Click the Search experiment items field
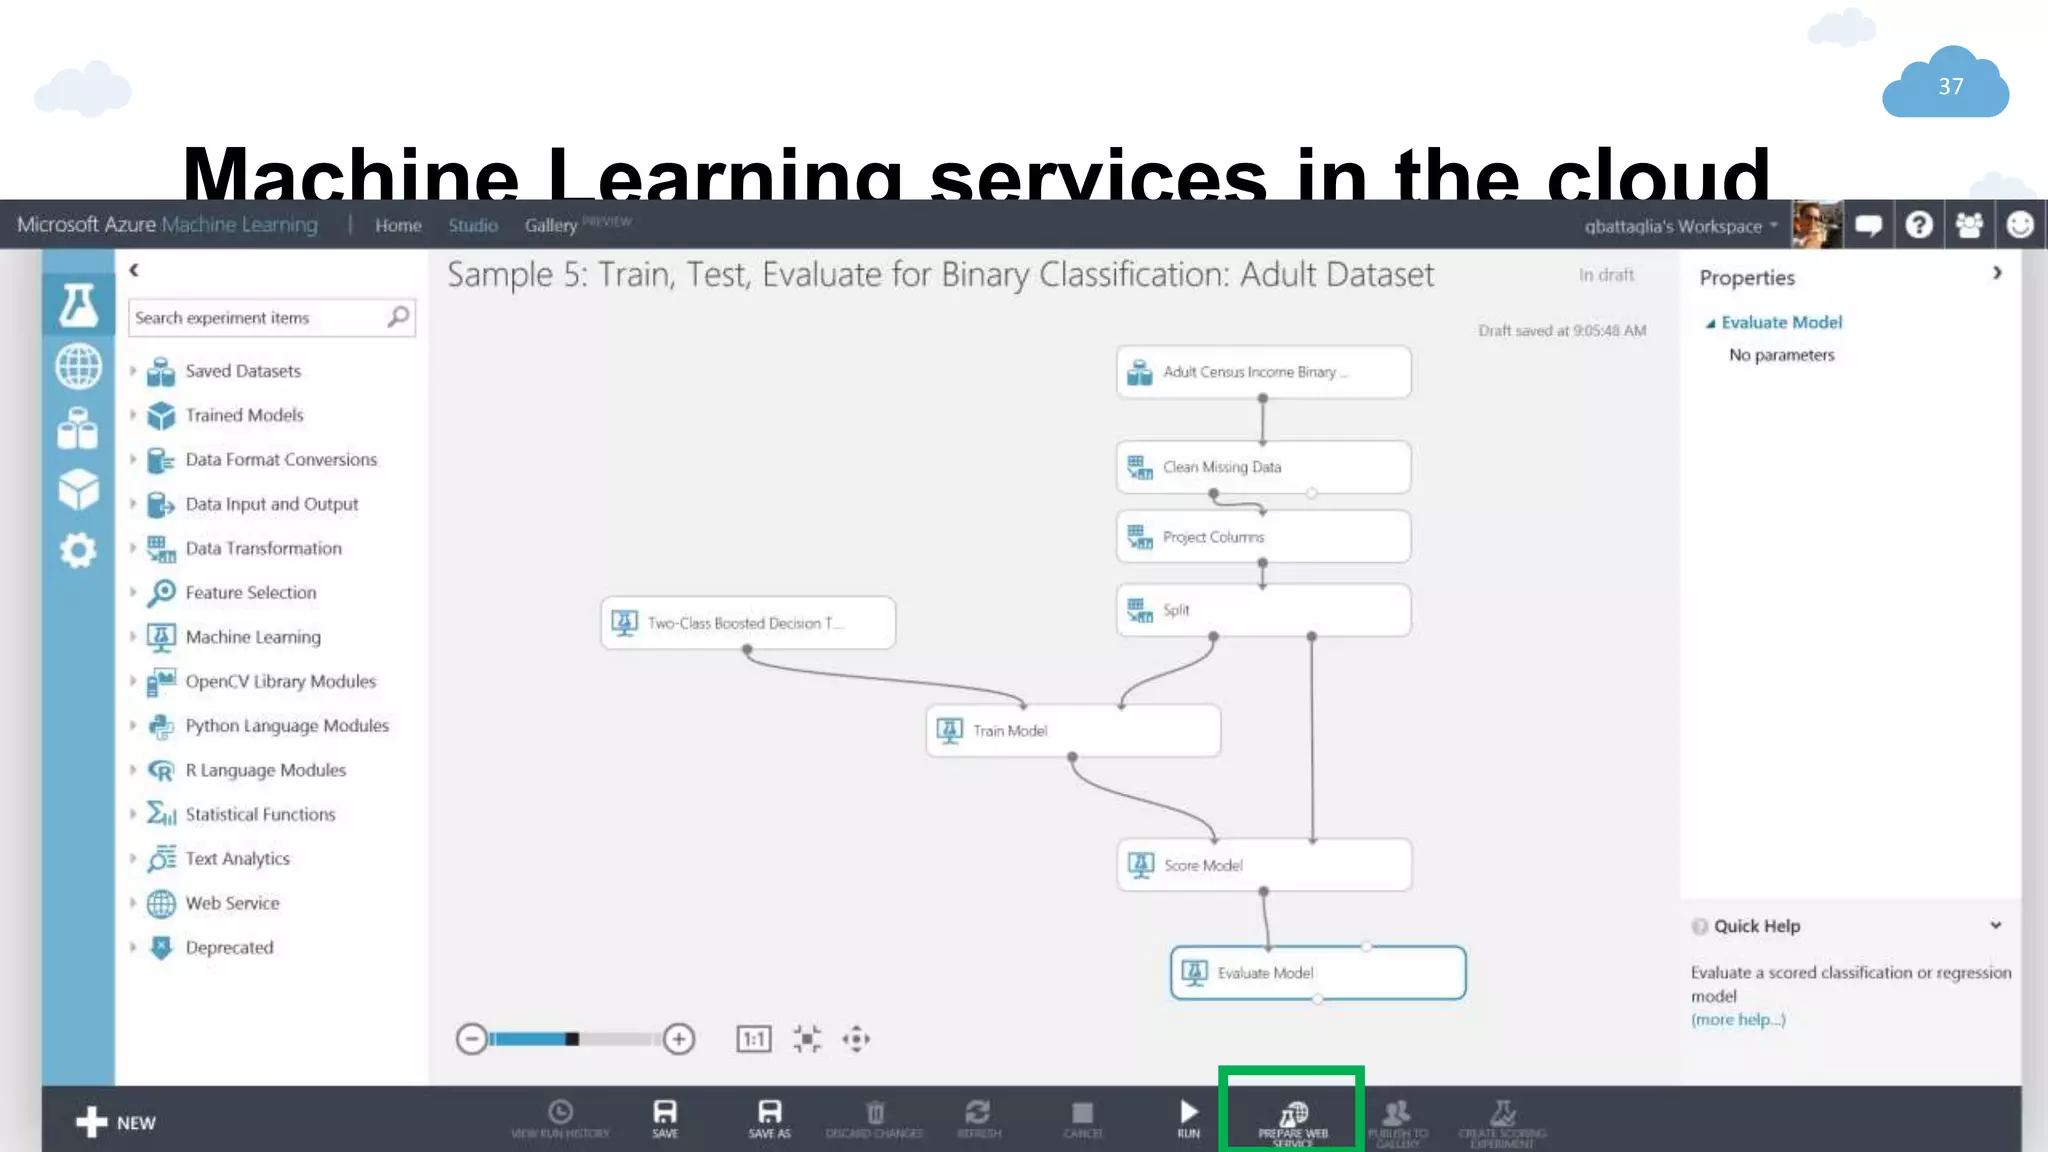The width and height of the screenshot is (2048, 1152). (271, 318)
